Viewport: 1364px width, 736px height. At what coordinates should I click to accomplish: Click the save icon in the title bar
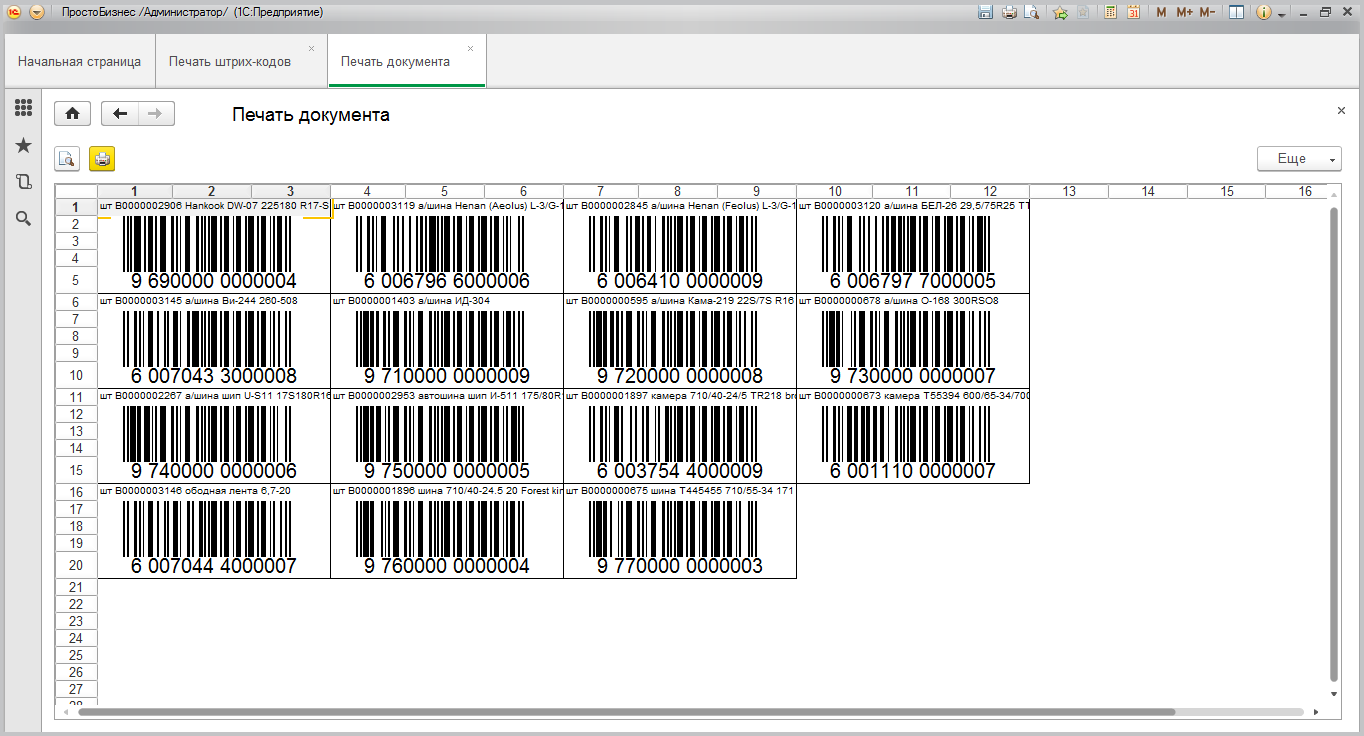click(x=985, y=13)
